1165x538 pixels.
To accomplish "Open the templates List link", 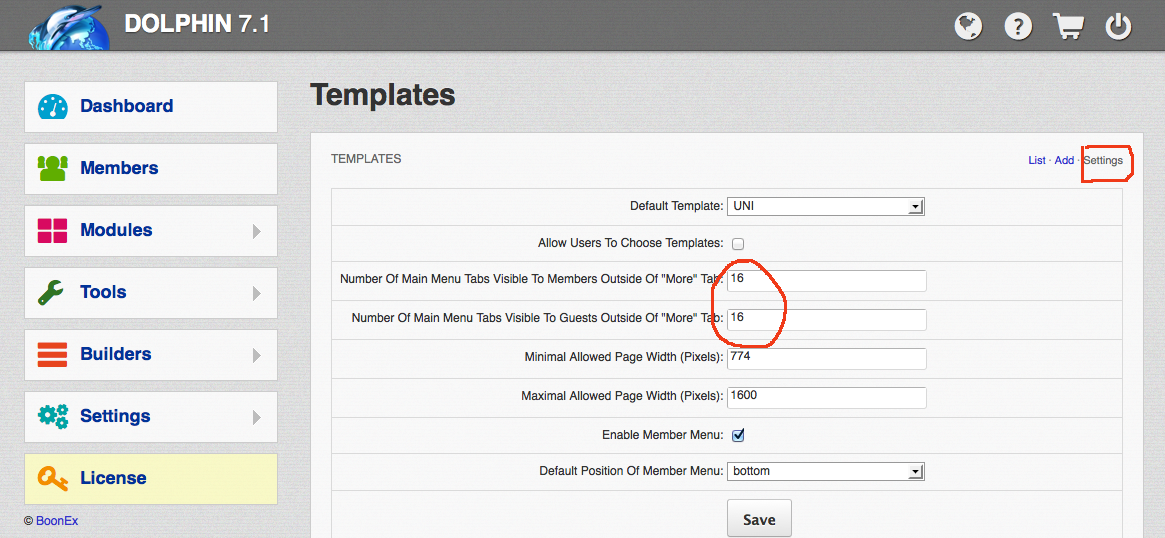I will 1036,160.
